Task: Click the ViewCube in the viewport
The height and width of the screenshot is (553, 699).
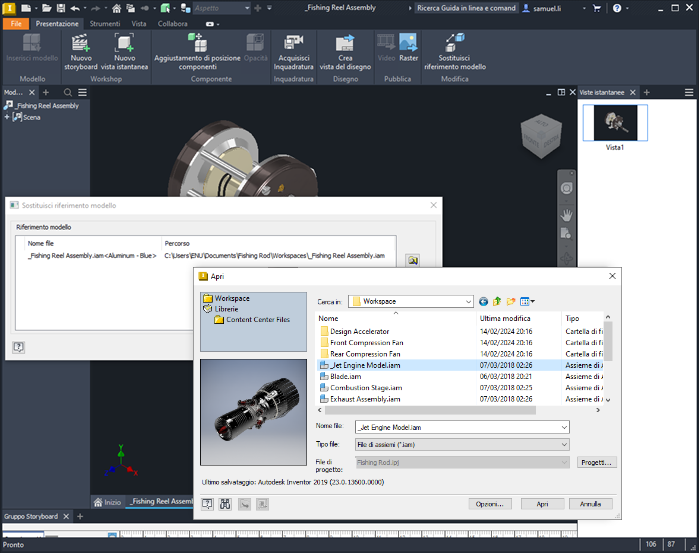Action: point(541,136)
